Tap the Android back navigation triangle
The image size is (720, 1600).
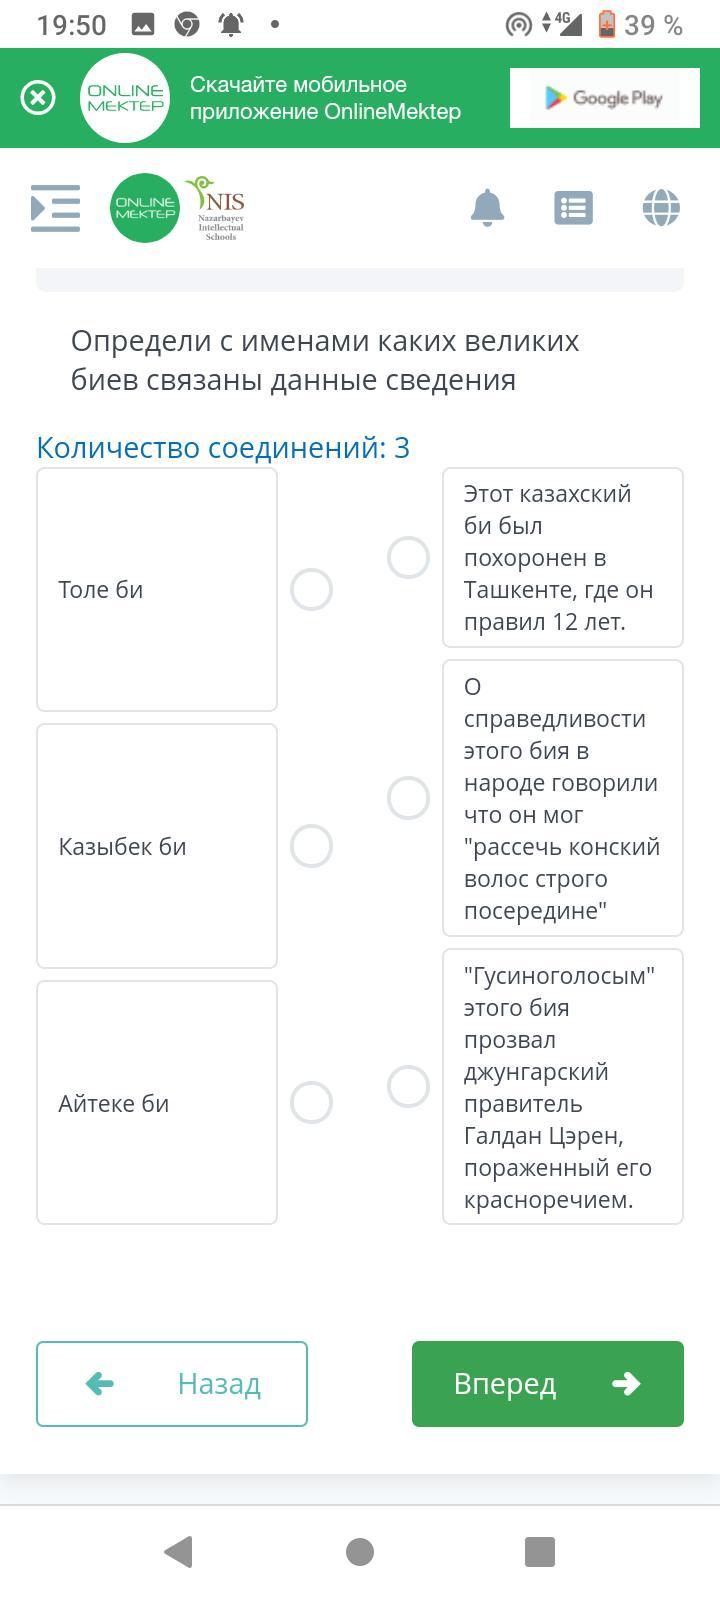(178, 1552)
